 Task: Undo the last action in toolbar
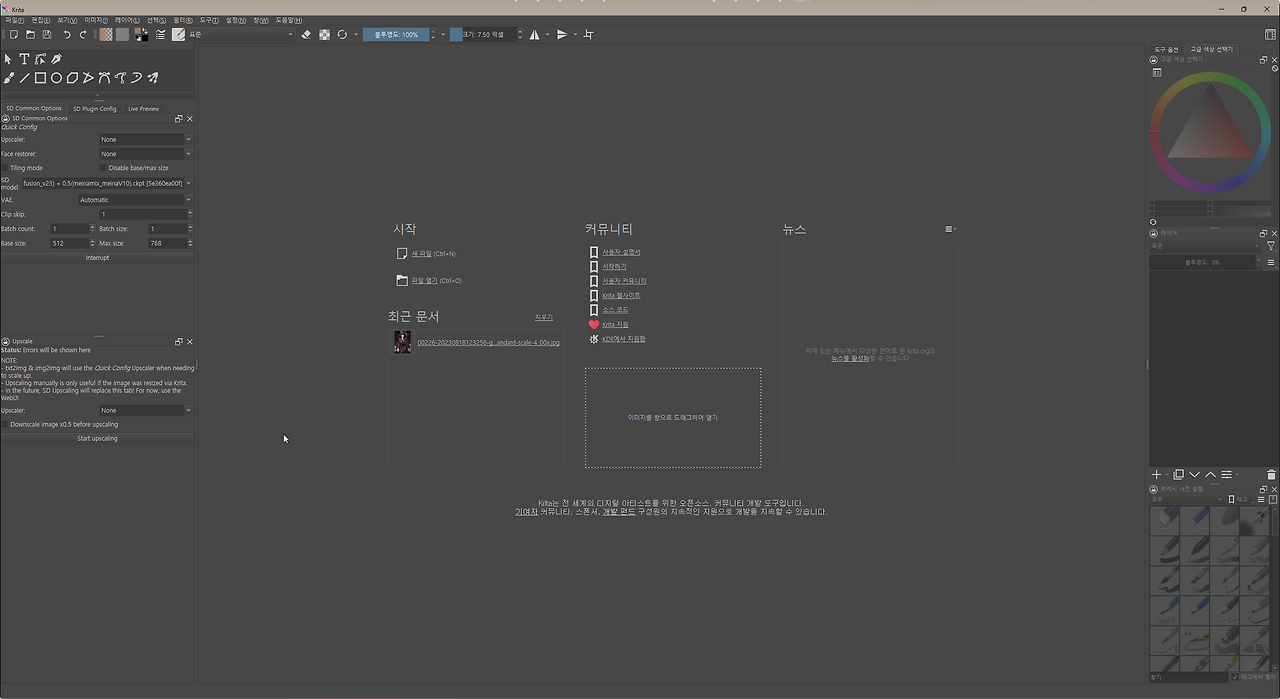pyautogui.click(x=67, y=34)
